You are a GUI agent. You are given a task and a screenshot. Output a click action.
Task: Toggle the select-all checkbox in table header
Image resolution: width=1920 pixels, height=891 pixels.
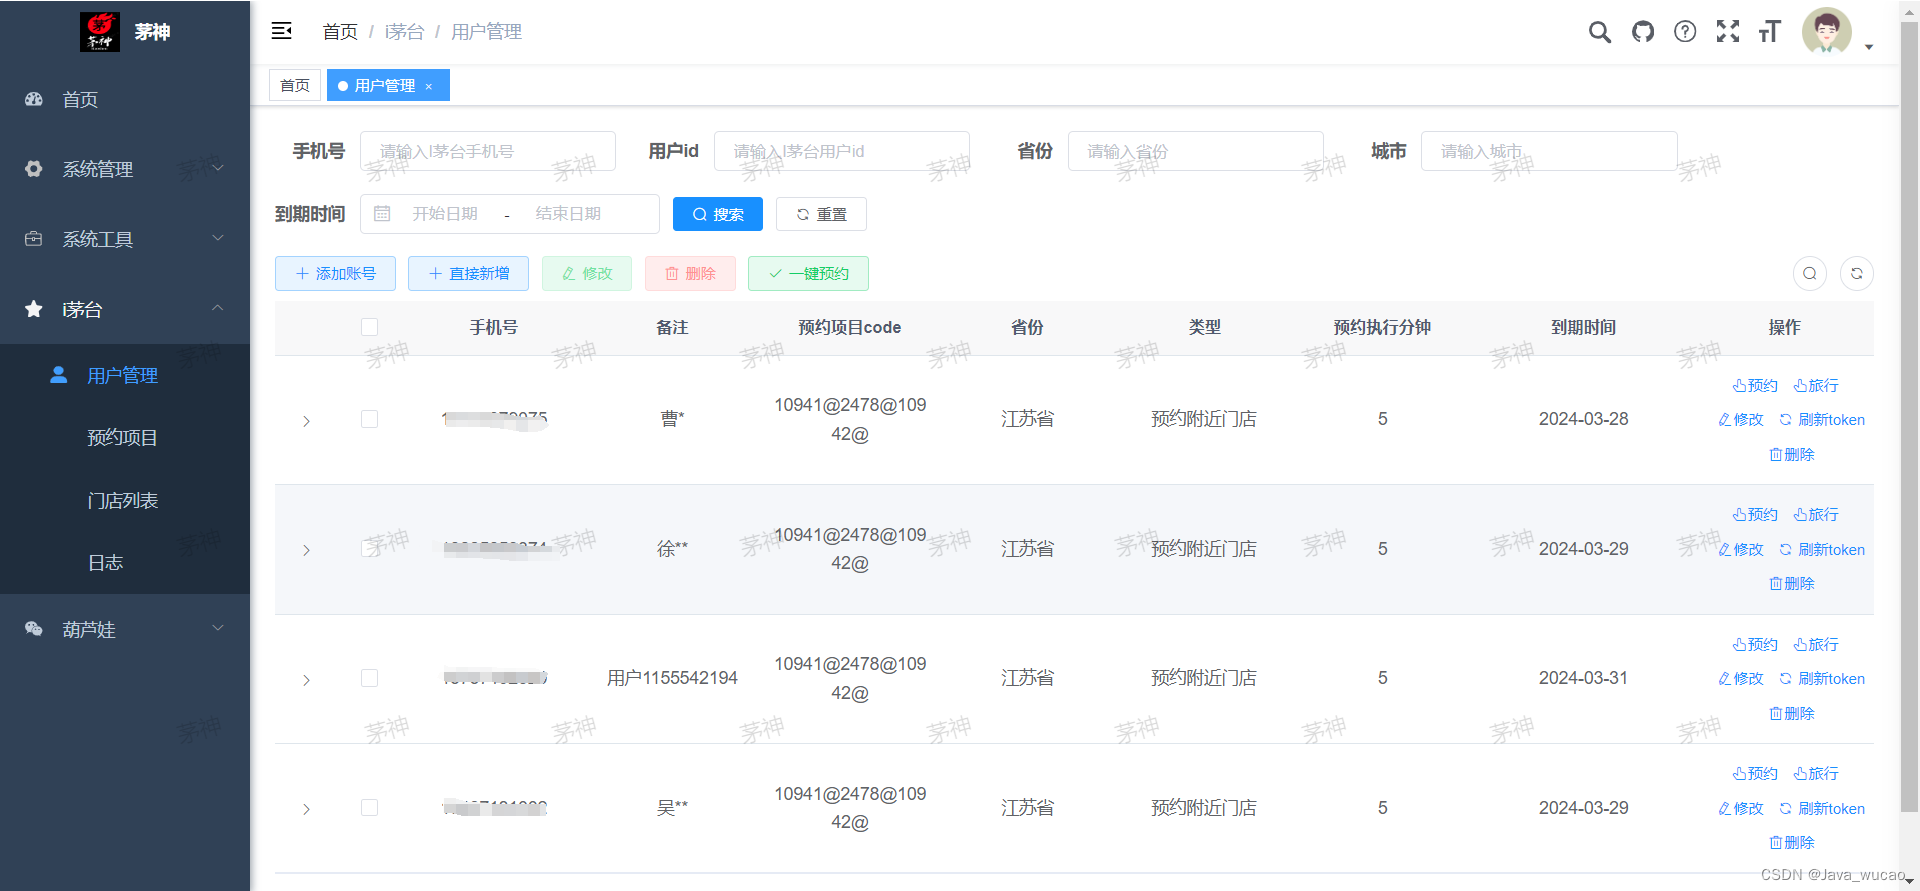coord(370,327)
